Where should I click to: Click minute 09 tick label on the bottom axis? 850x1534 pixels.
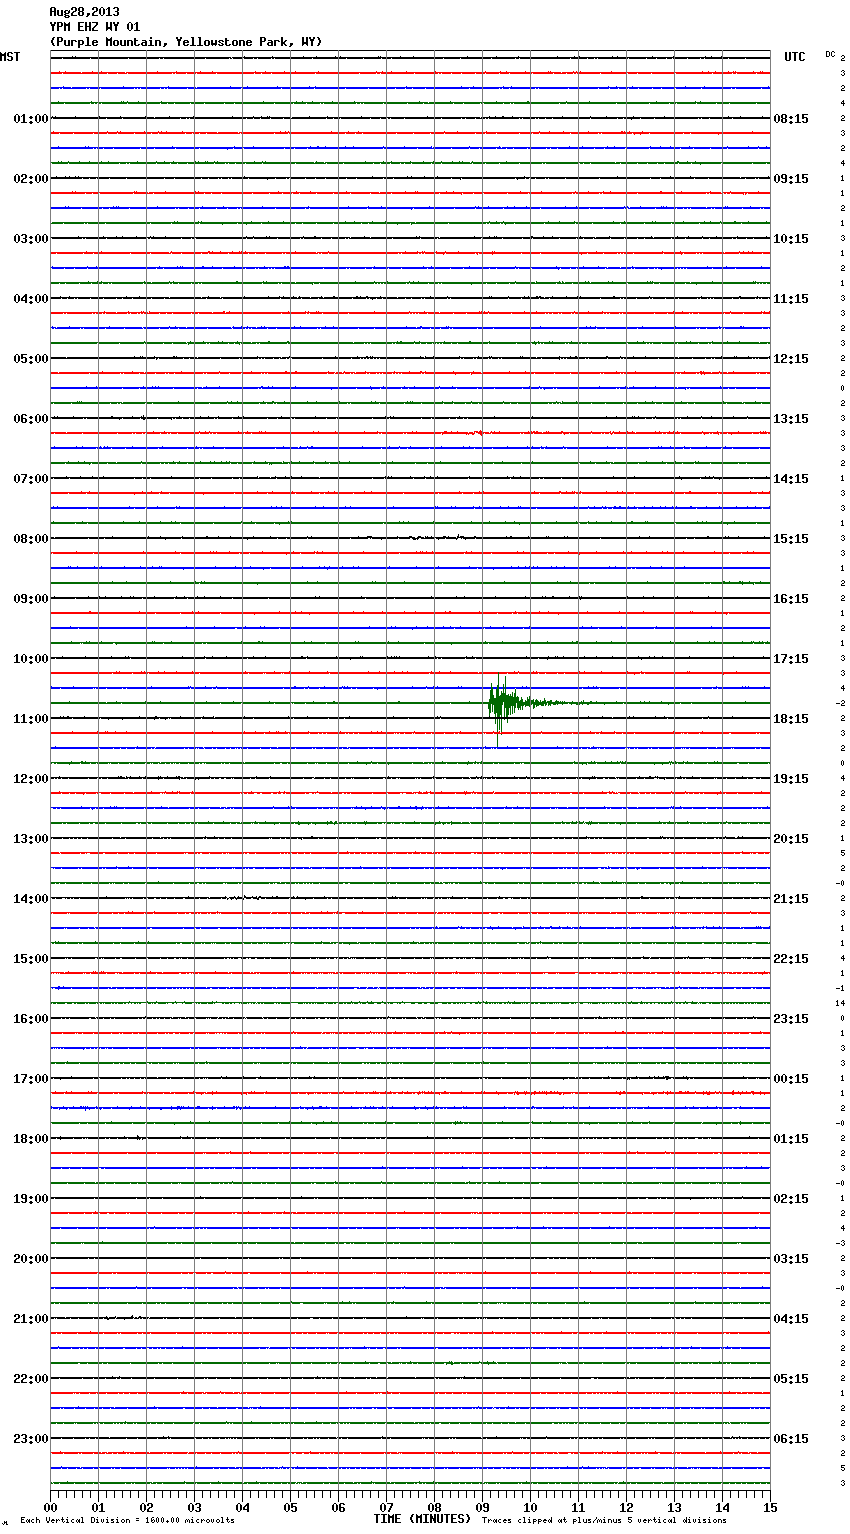point(482,1507)
